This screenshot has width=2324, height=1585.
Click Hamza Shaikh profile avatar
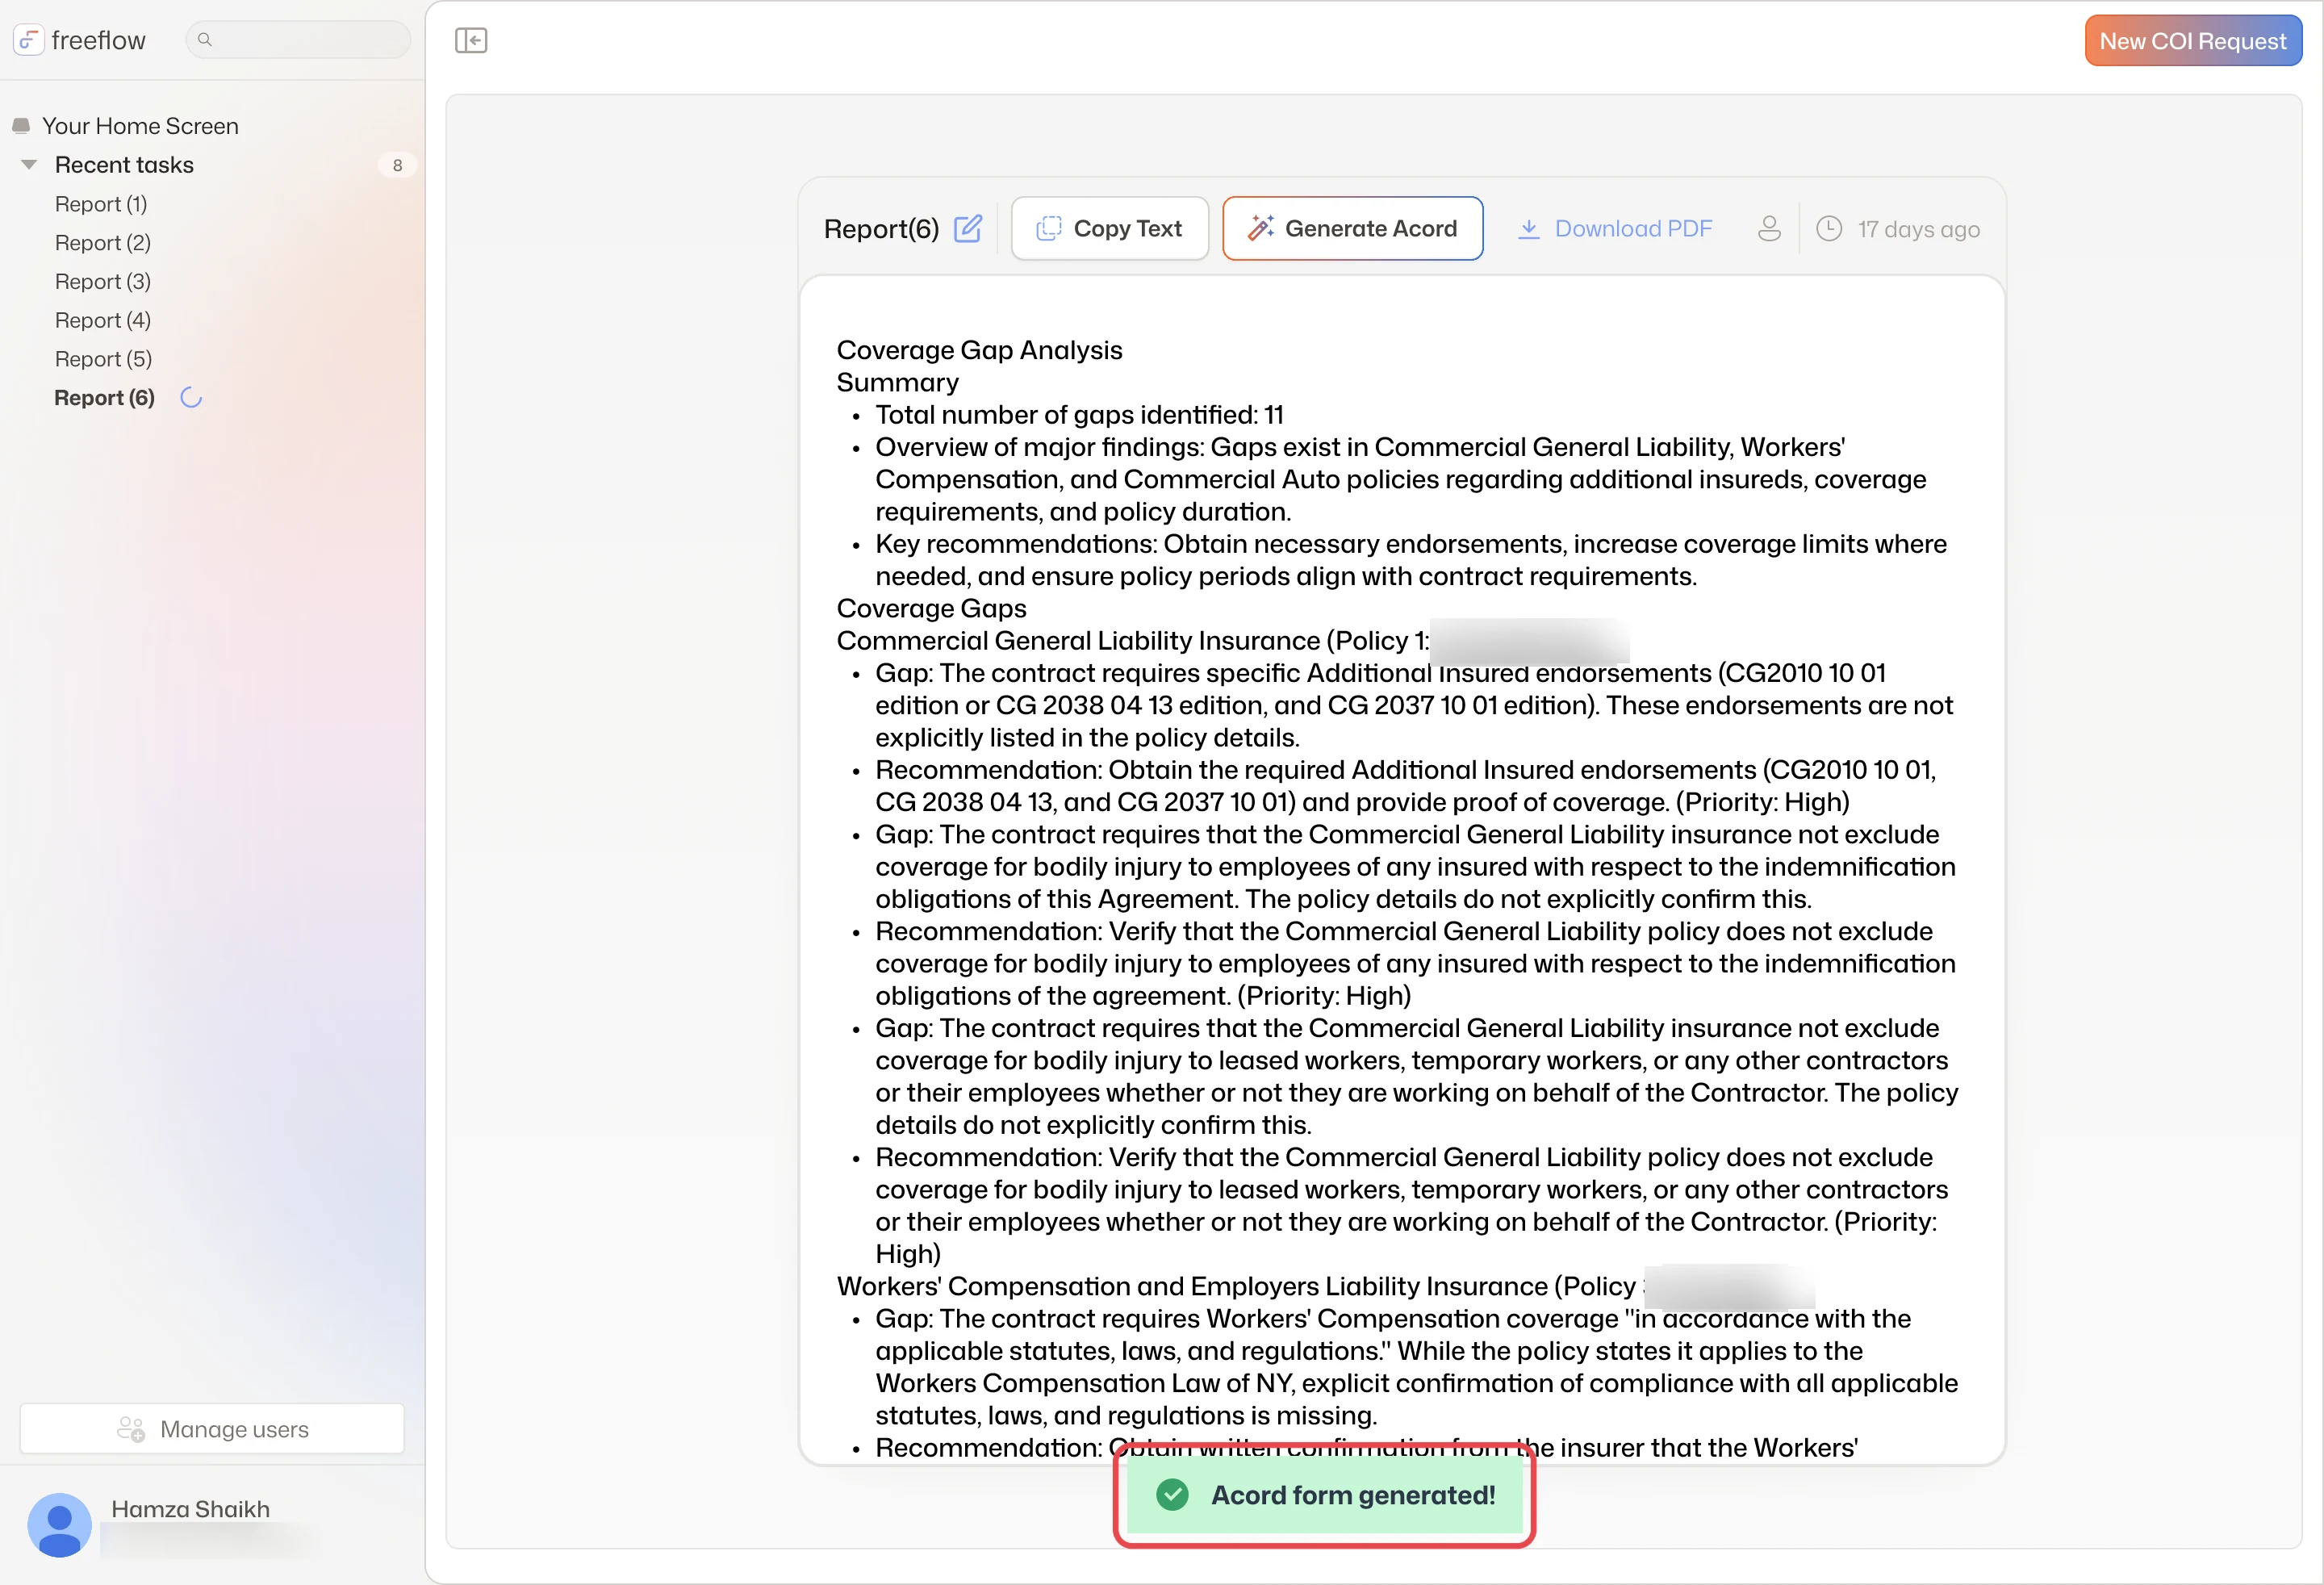(x=59, y=1525)
